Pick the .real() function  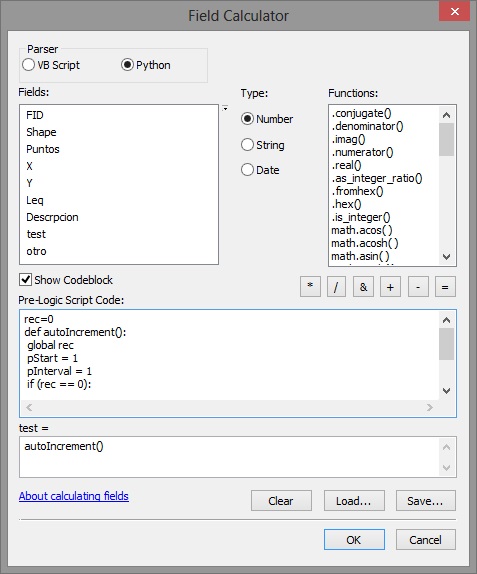tap(346, 165)
